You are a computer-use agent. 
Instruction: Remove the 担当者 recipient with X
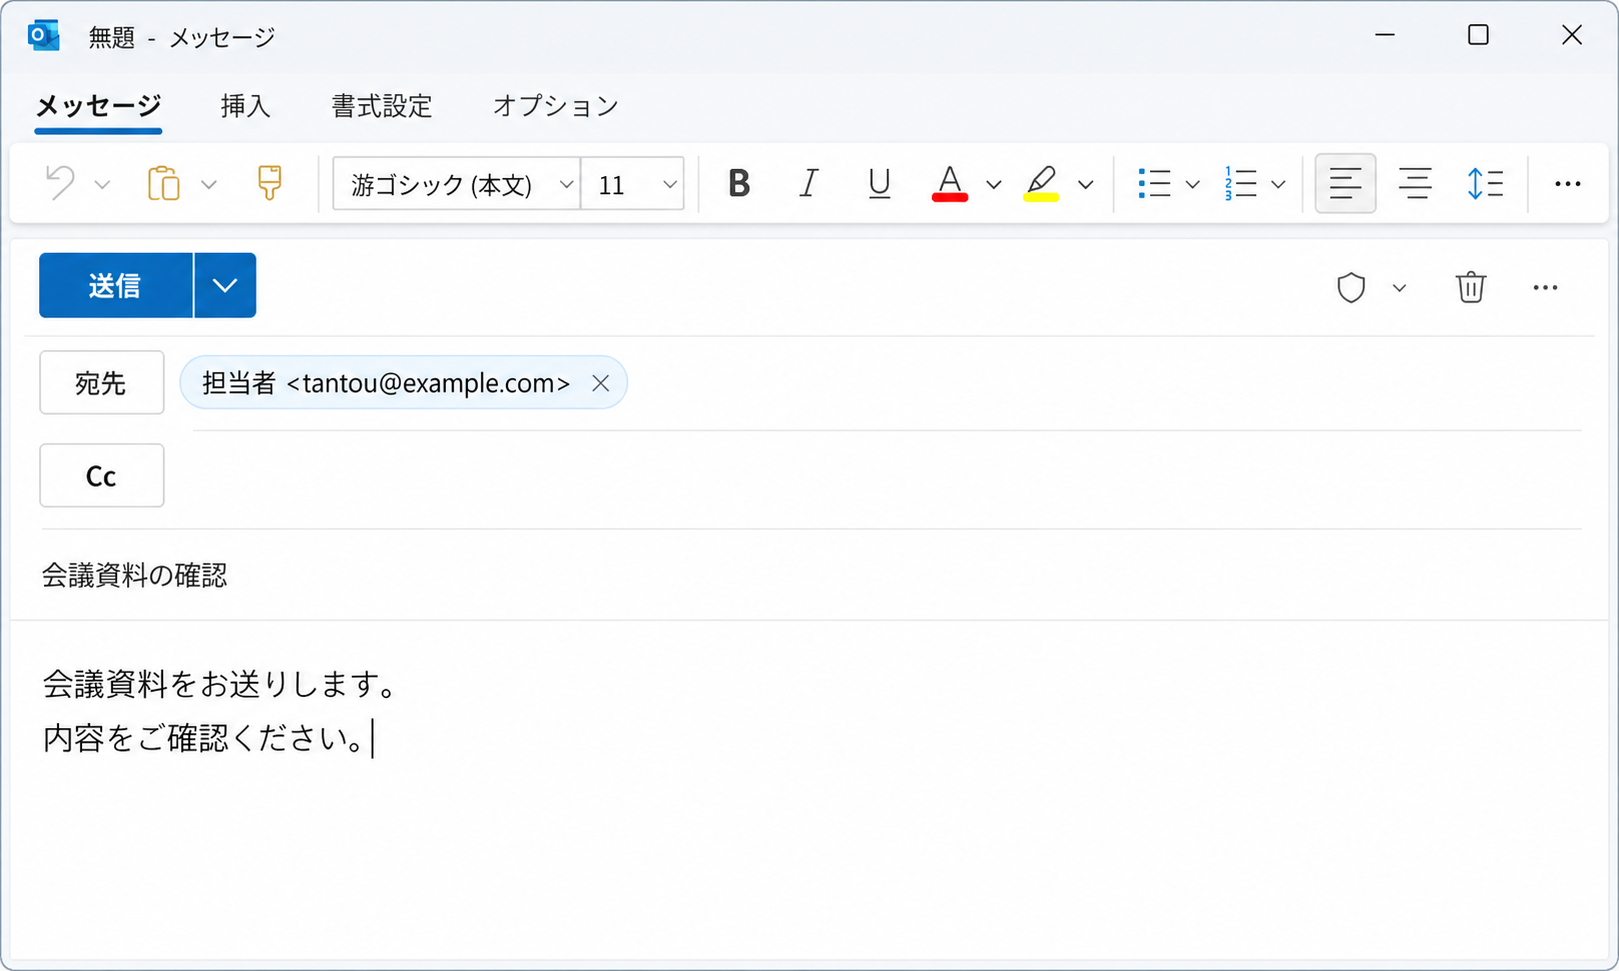point(600,383)
